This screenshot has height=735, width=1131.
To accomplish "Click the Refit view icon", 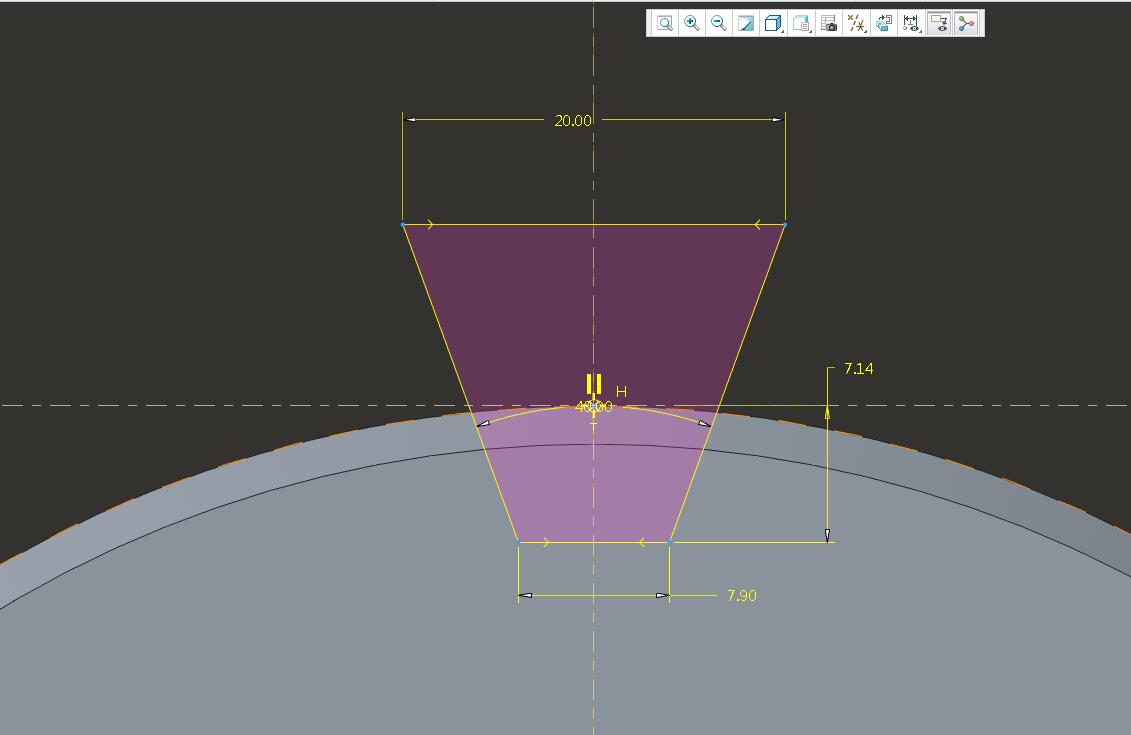I will click(664, 23).
